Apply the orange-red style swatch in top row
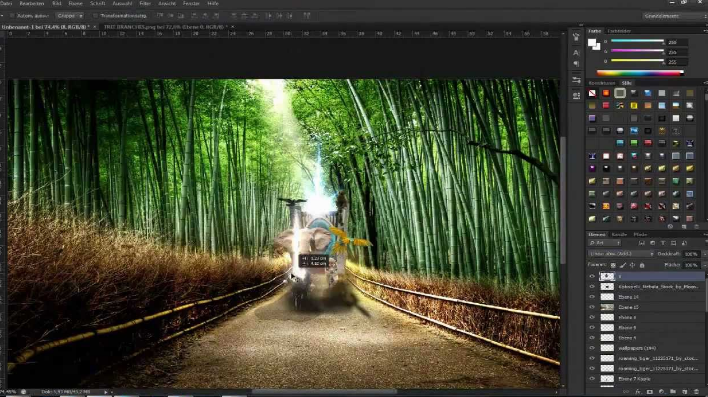The image size is (708, 397). (x=606, y=93)
